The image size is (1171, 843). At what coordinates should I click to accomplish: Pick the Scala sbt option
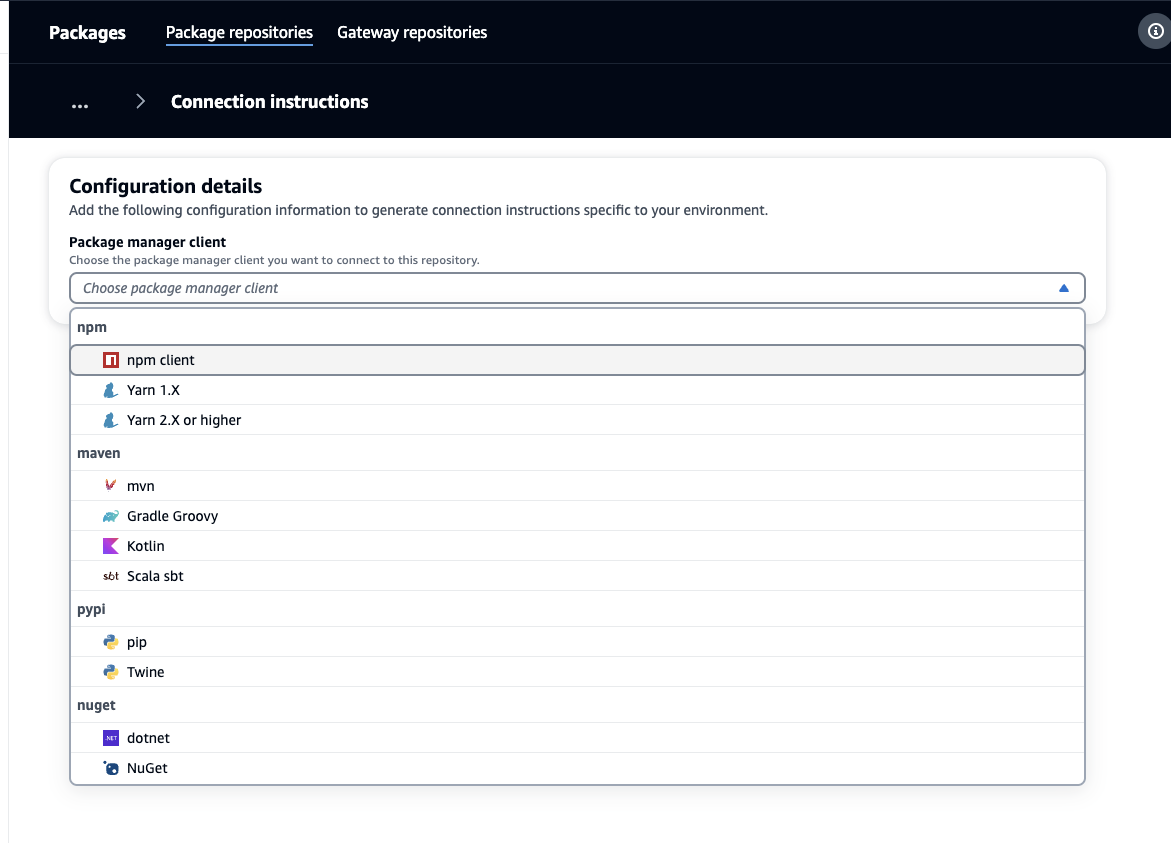pyautogui.click(x=577, y=576)
